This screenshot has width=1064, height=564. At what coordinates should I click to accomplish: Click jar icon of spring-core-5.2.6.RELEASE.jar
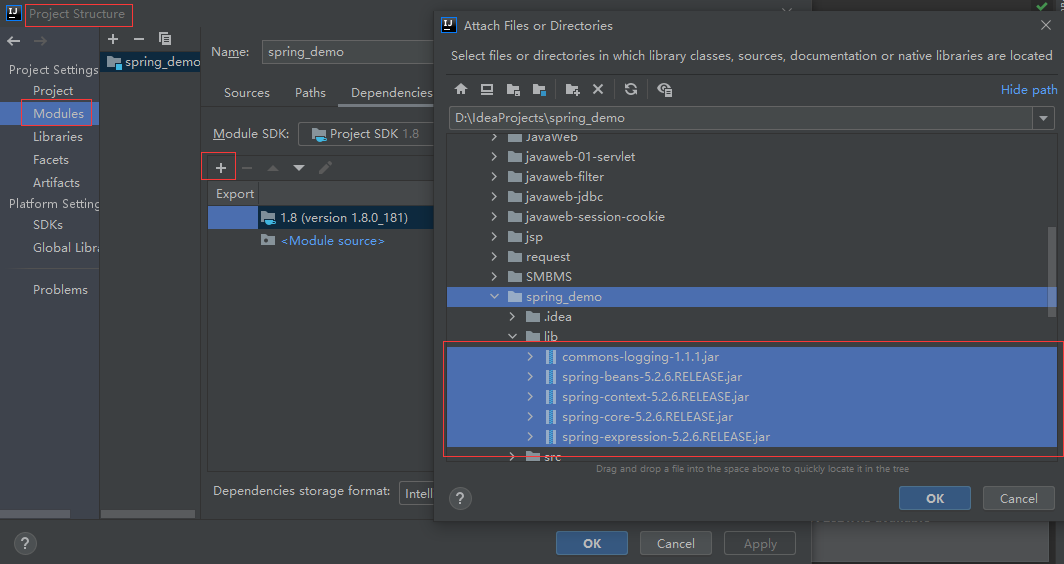[551, 417]
